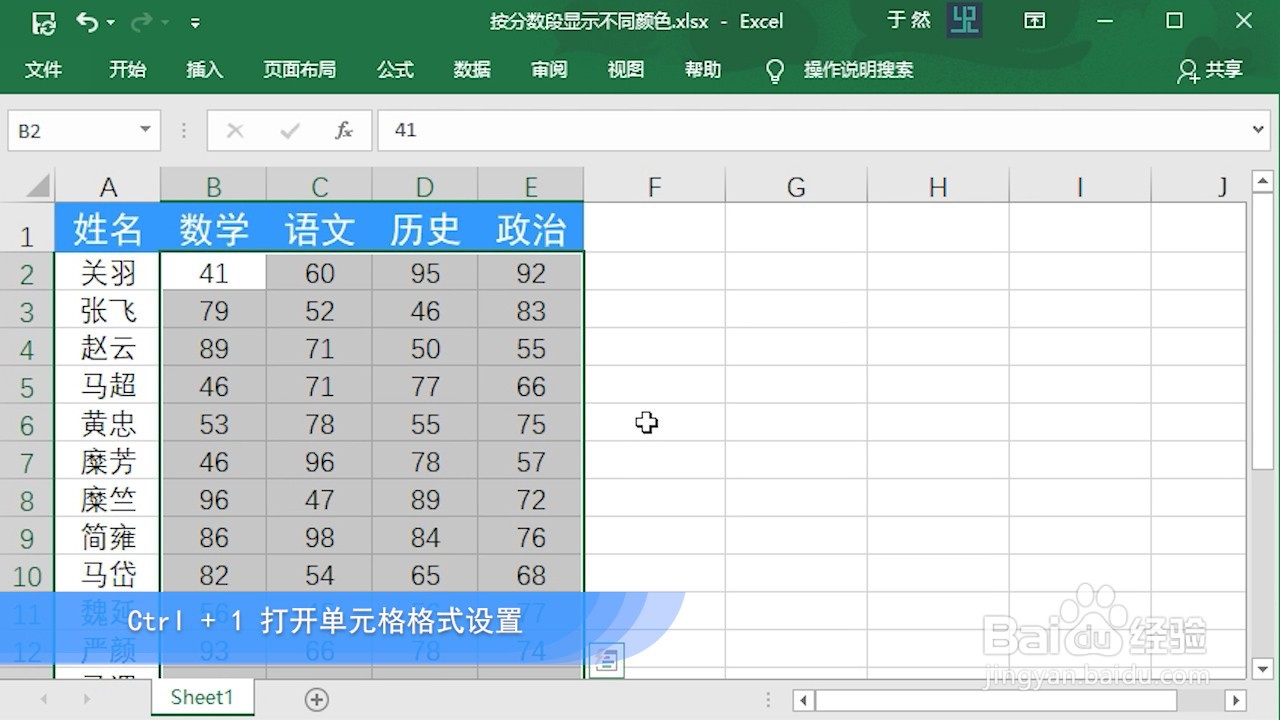Open the Customize Quick Access Toolbar dropdown
The image size is (1280, 720).
click(x=195, y=20)
